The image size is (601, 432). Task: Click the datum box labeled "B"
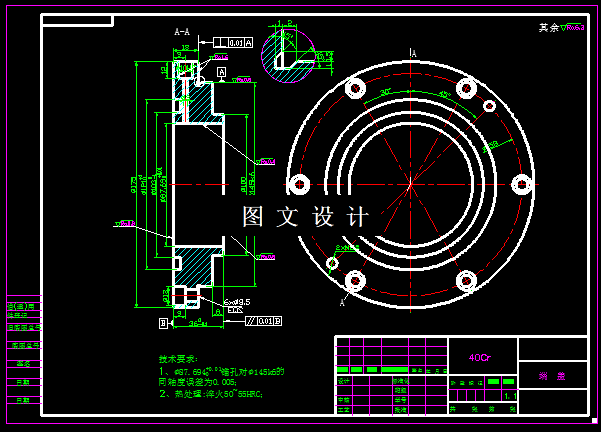pos(163,324)
